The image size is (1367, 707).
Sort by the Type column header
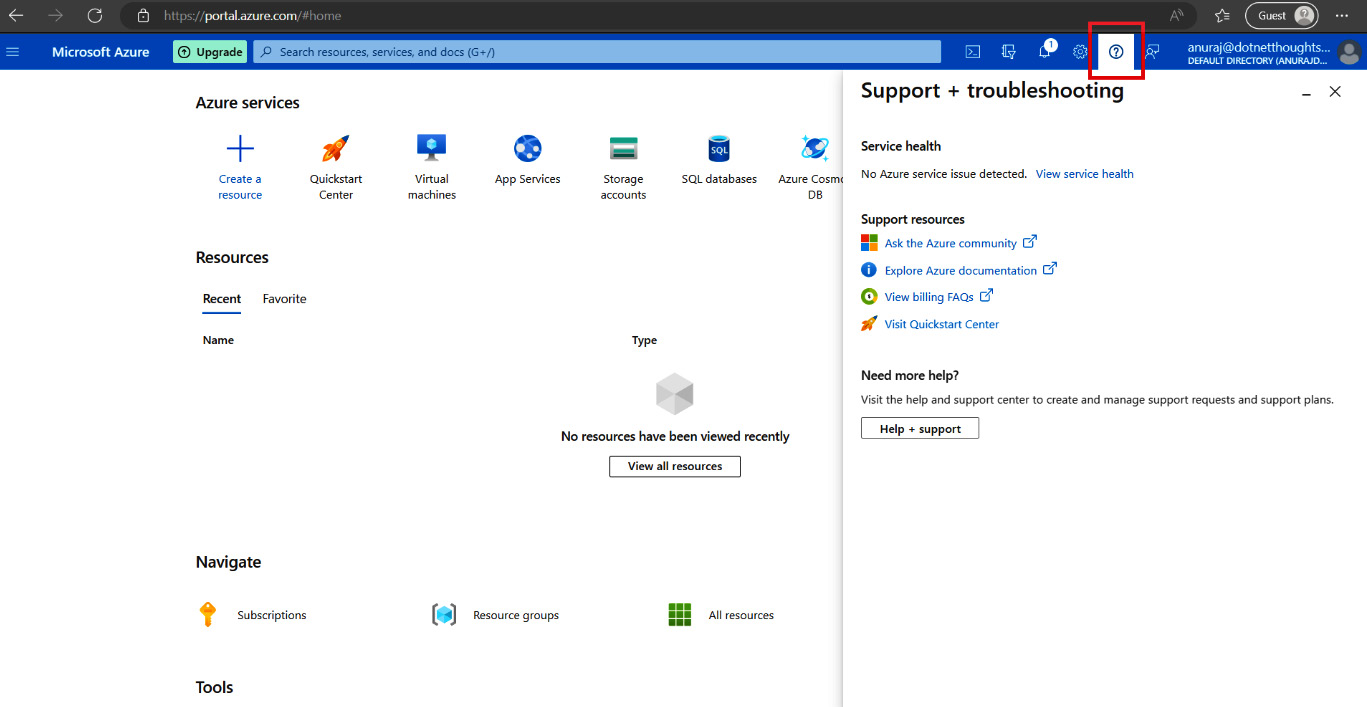point(644,340)
